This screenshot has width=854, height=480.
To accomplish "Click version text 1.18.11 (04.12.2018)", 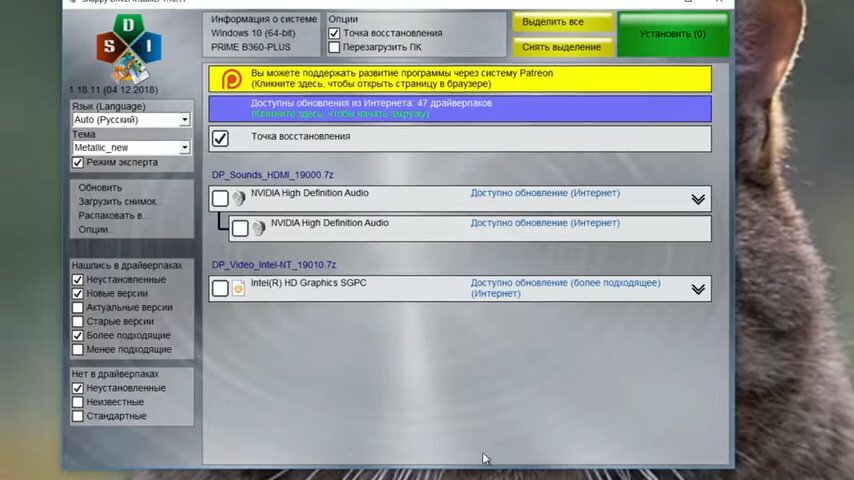I will point(113,90).
